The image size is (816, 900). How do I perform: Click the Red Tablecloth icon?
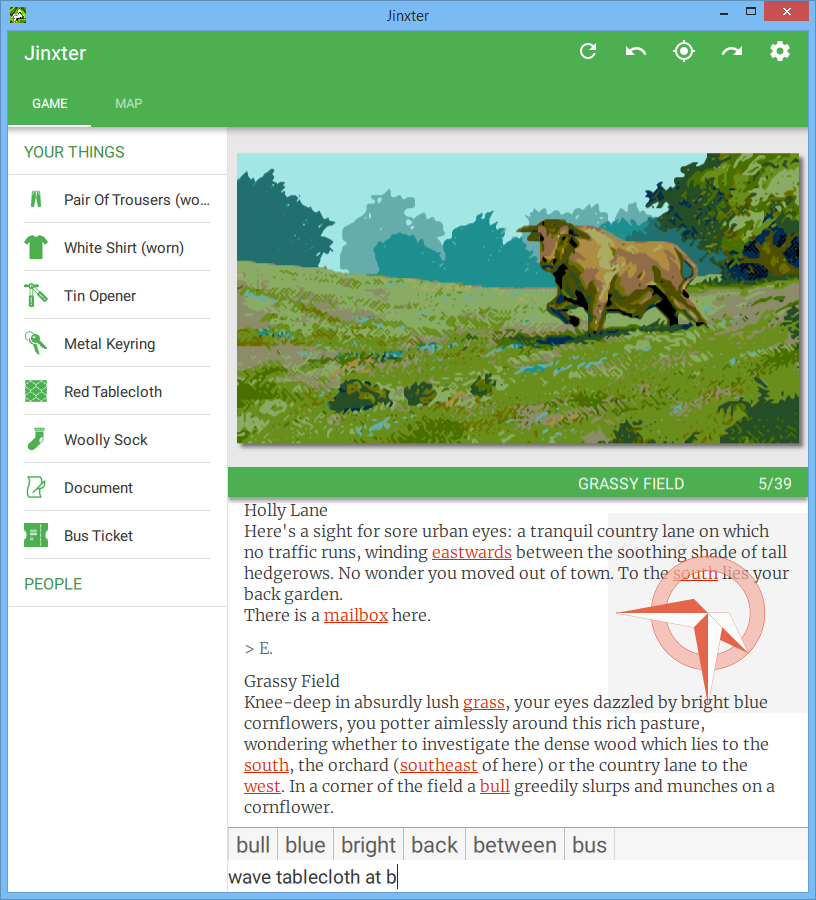pos(36,391)
